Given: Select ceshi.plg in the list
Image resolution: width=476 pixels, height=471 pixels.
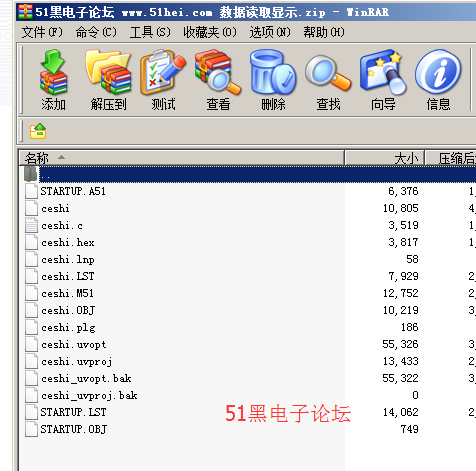Looking at the screenshot, I should click(68, 327).
